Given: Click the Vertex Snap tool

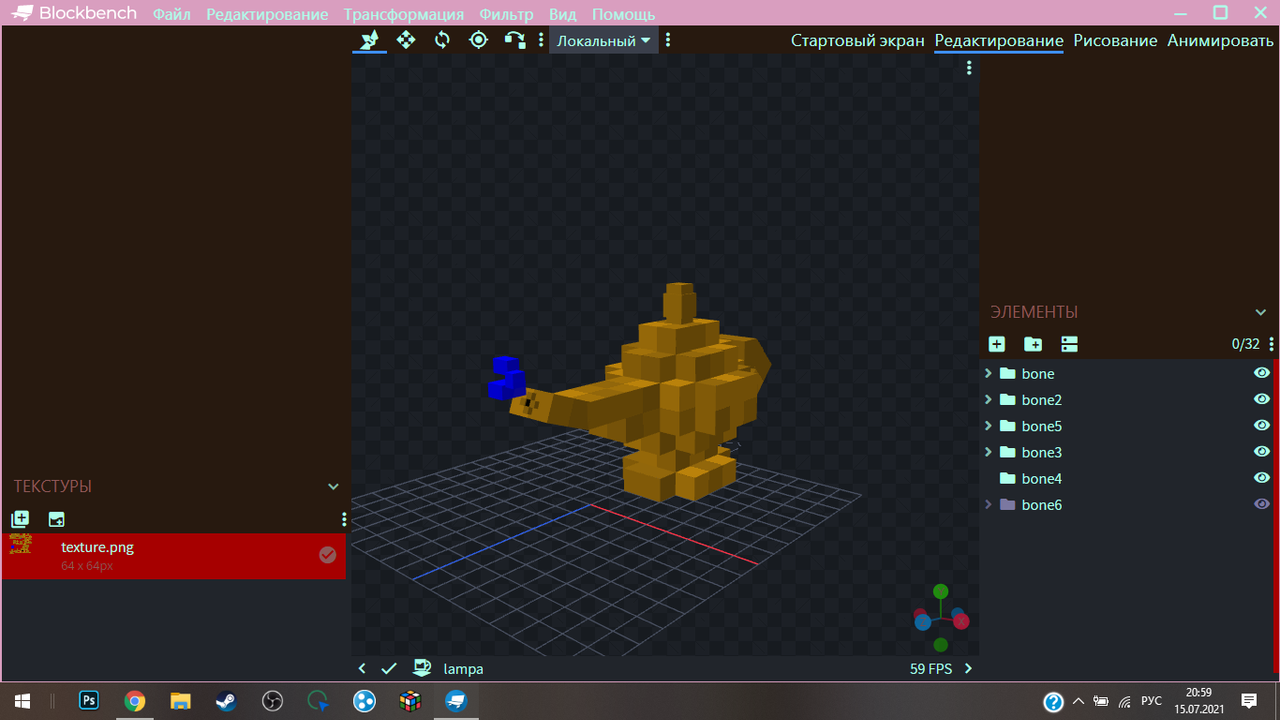Looking at the screenshot, I should coord(514,40).
